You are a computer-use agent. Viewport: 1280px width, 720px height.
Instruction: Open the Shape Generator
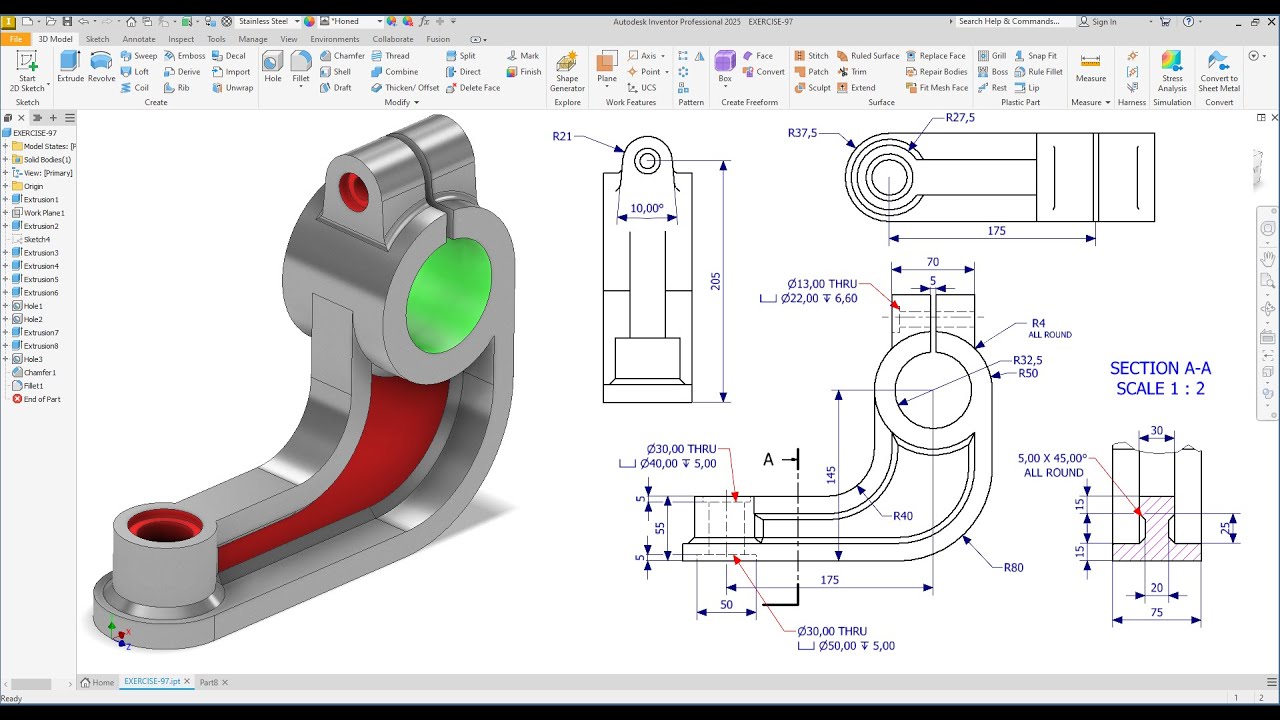click(567, 72)
